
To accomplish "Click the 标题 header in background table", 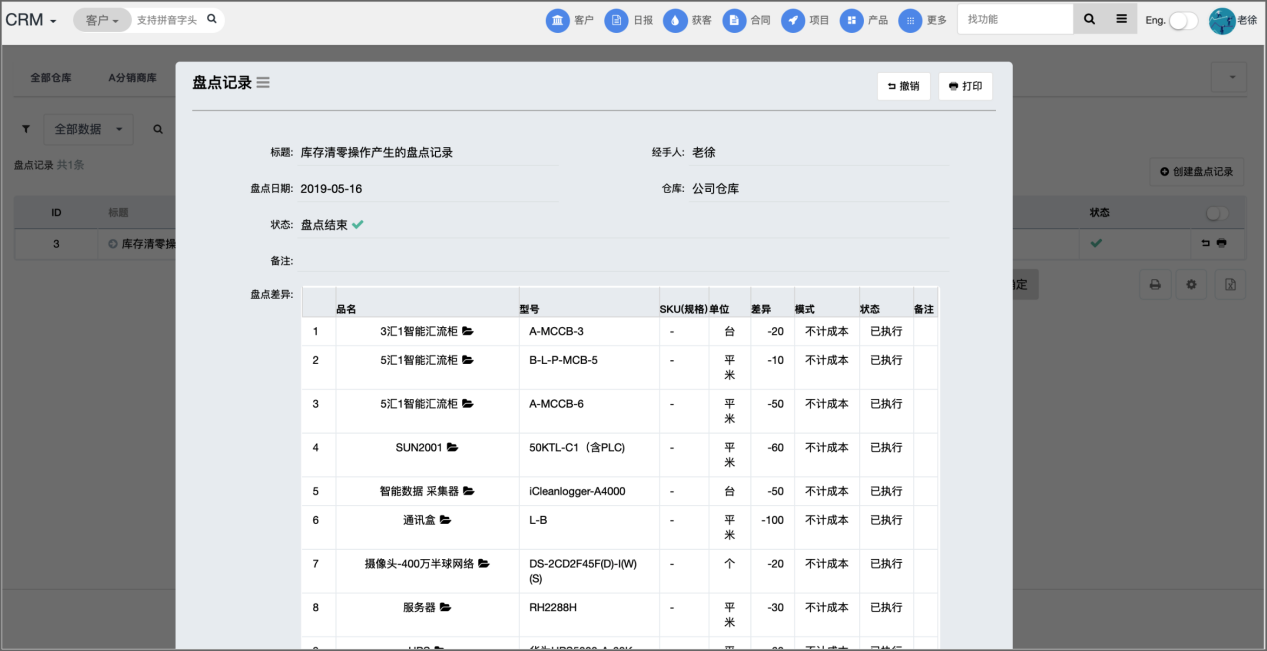I will pyautogui.click(x=118, y=213).
